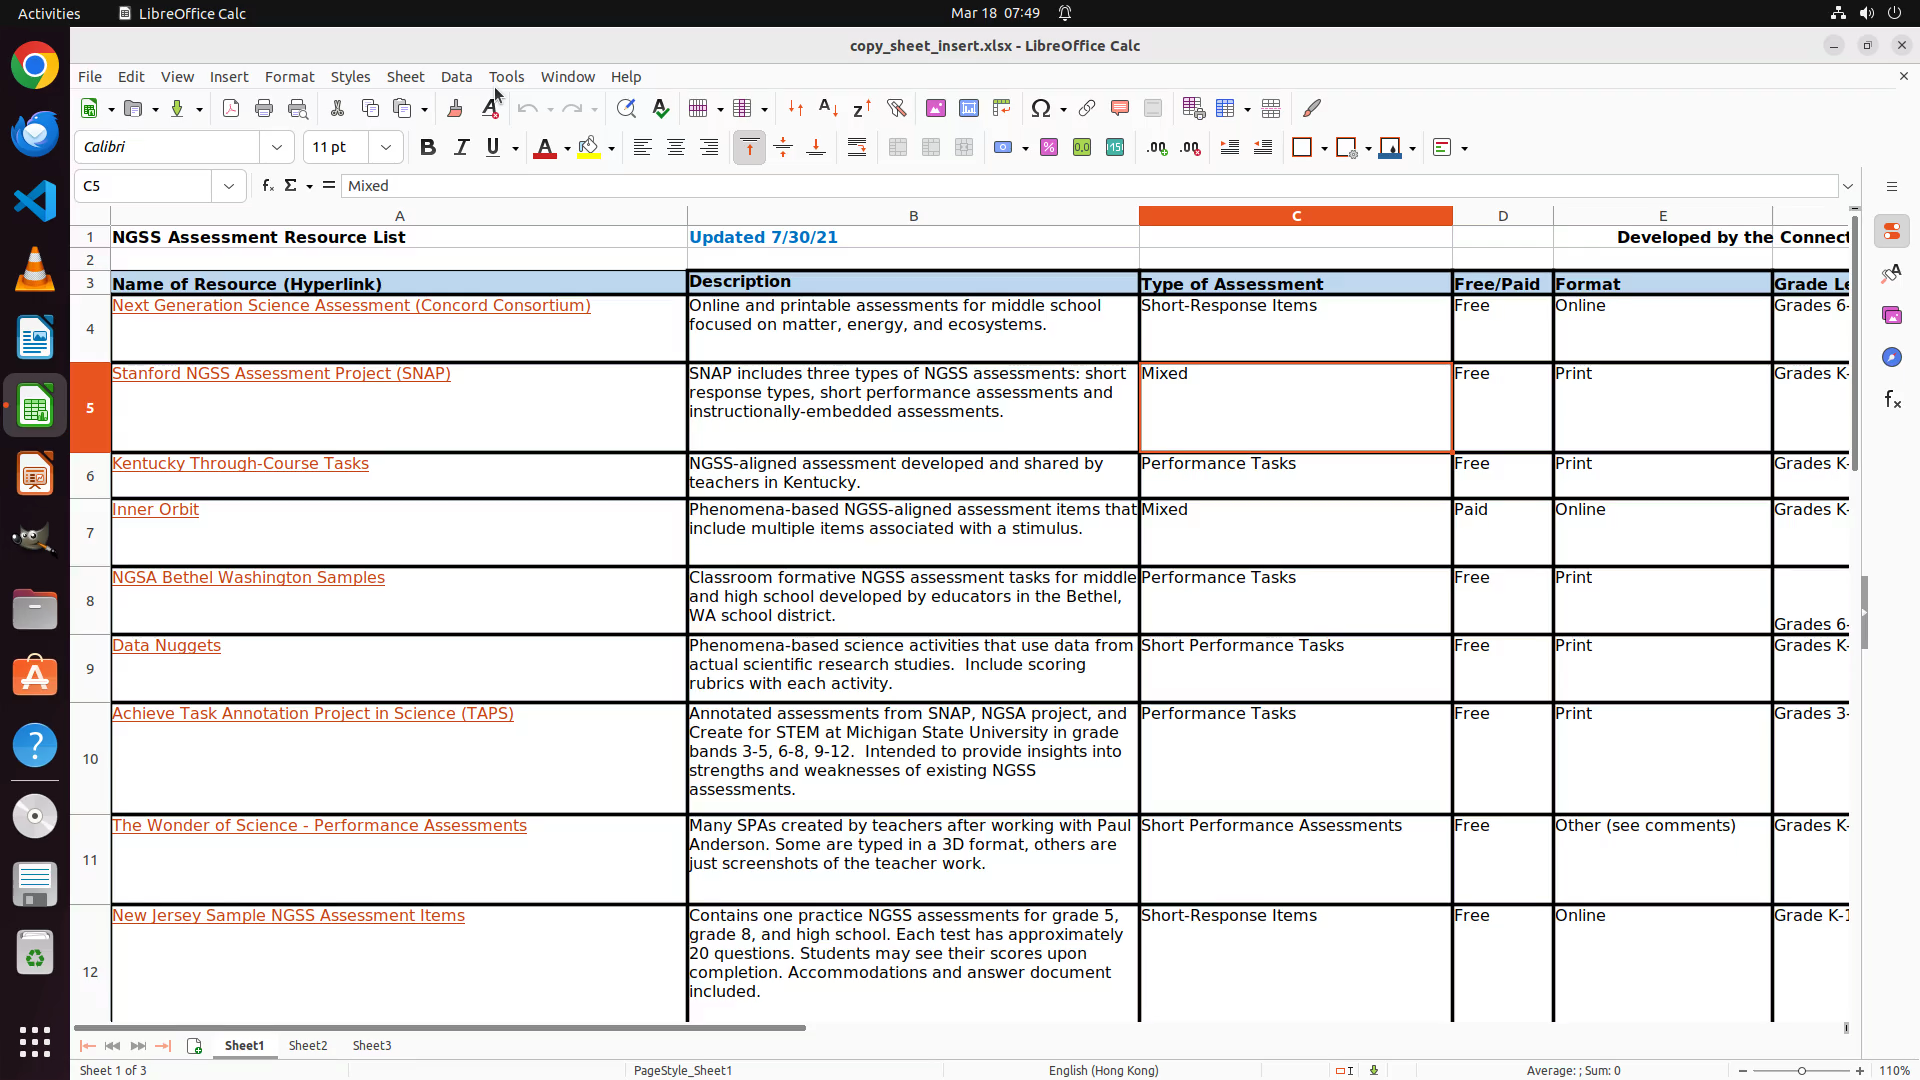1920x1080 pixels.
Task: Open the Font Color dropdown arrow
Action: click(x=567, y=149)
